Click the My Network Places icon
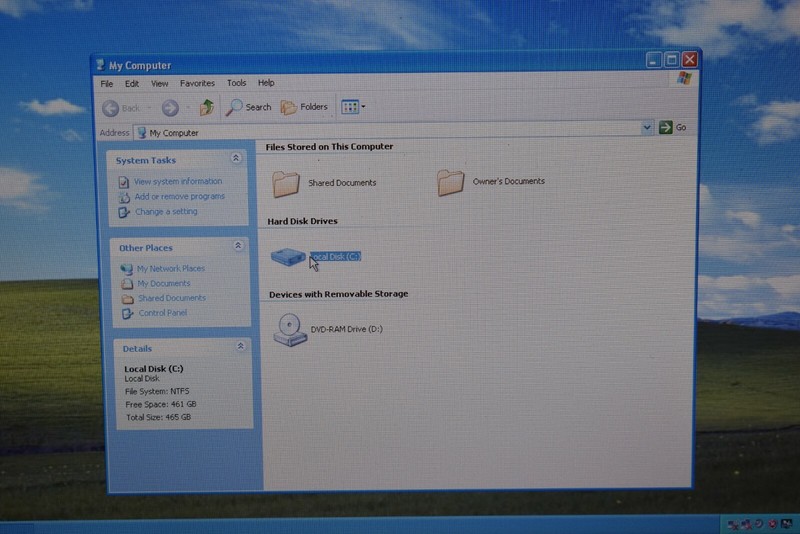800x534 pixels. (x=127, y=269)
